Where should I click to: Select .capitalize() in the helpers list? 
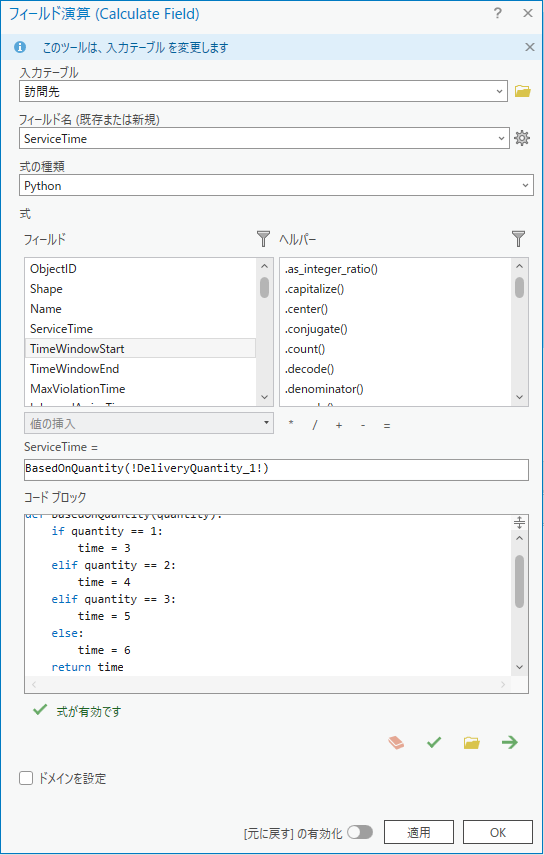(x=314, y=289)
